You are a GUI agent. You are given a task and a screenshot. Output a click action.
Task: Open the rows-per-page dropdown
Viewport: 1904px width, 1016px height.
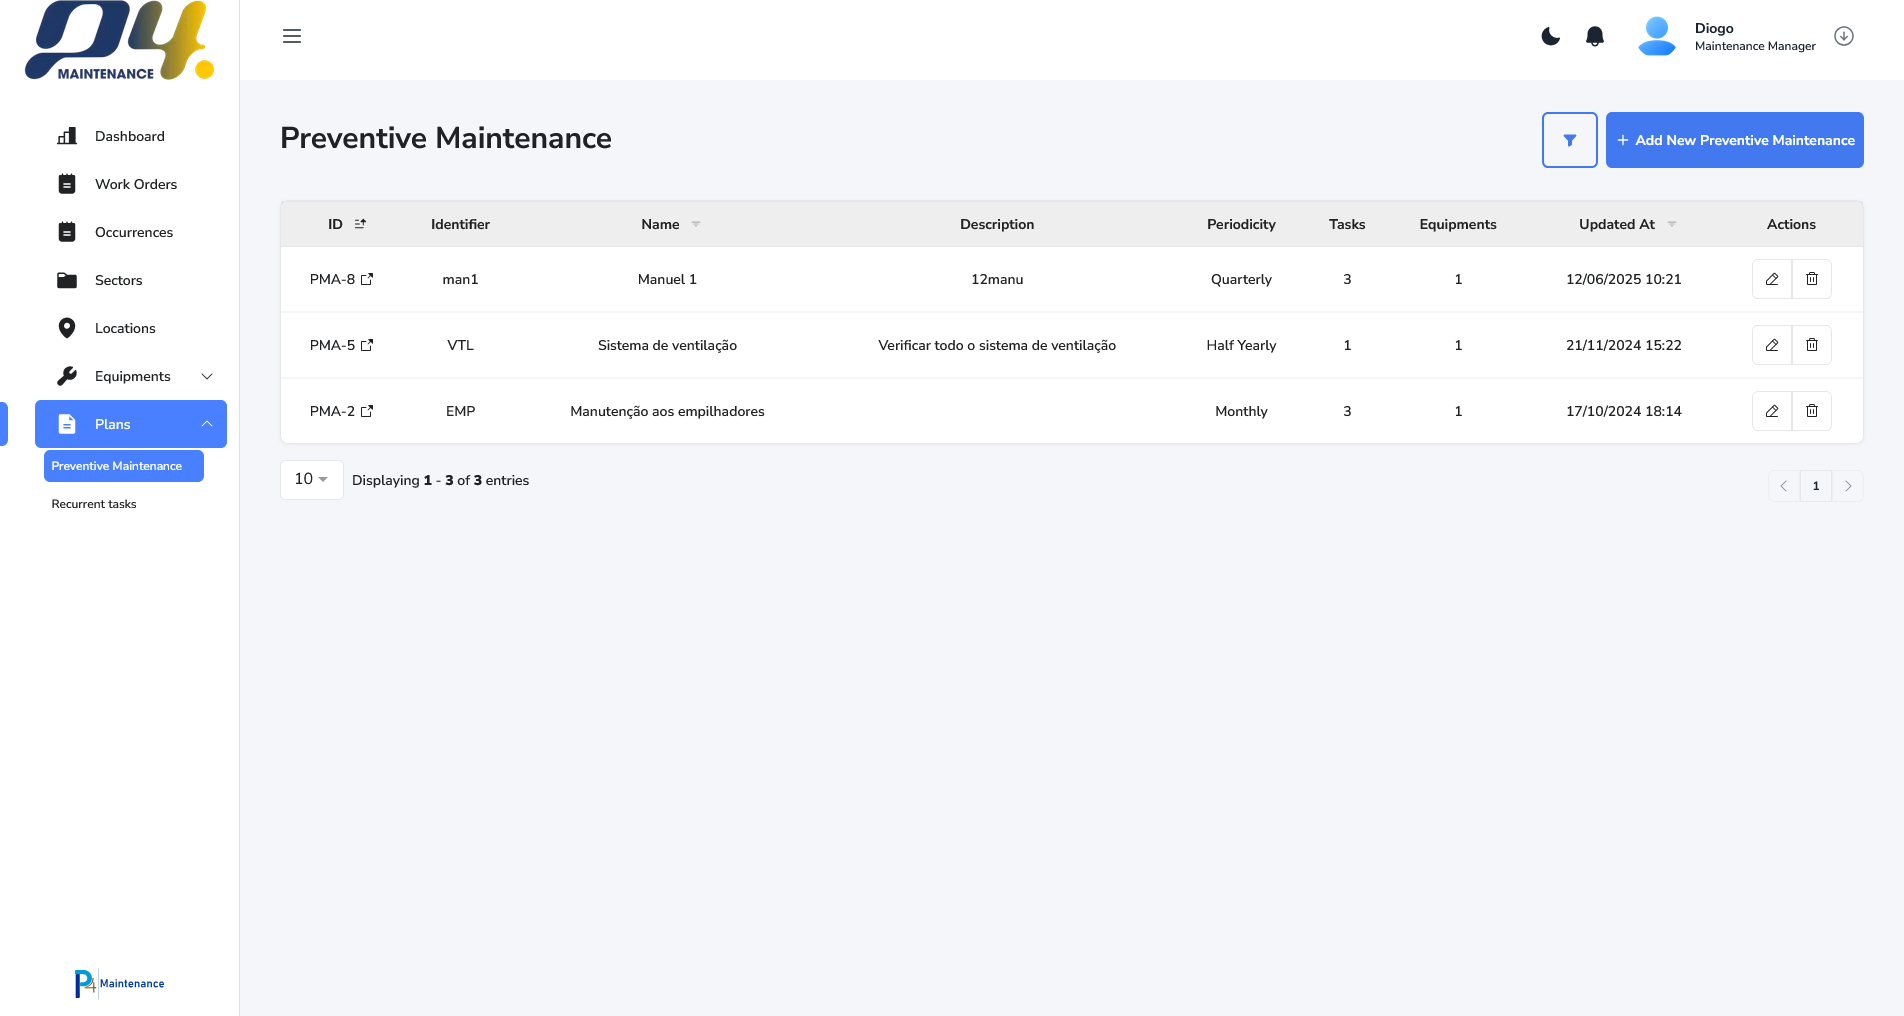pos(311,480)
